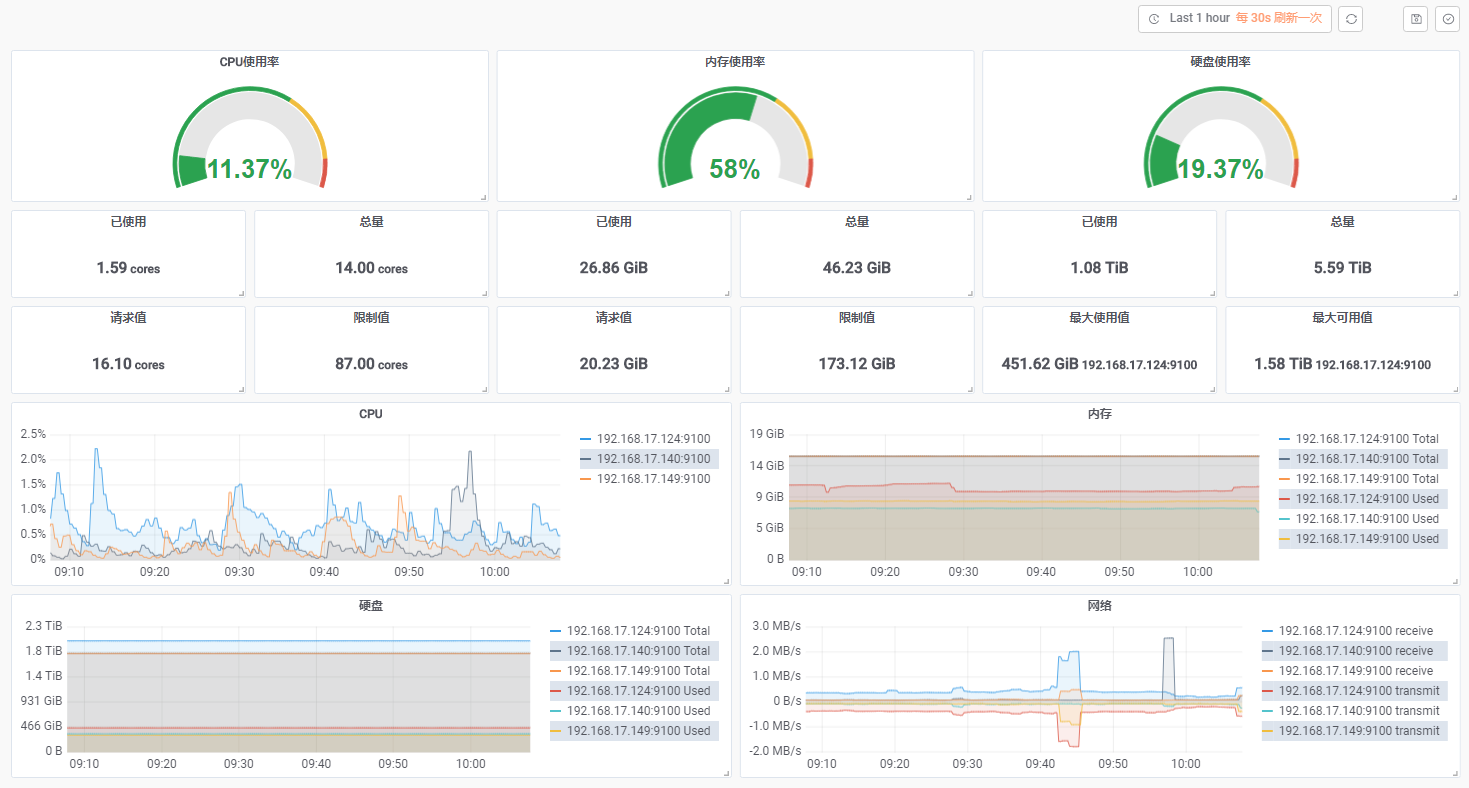The image size is (1469, 788).
Task: Click the save dashboard icon
Action: point(1416,19)
